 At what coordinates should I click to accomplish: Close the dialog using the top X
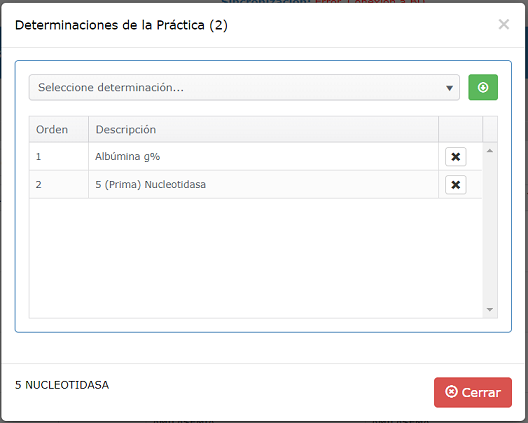(504, 24)
